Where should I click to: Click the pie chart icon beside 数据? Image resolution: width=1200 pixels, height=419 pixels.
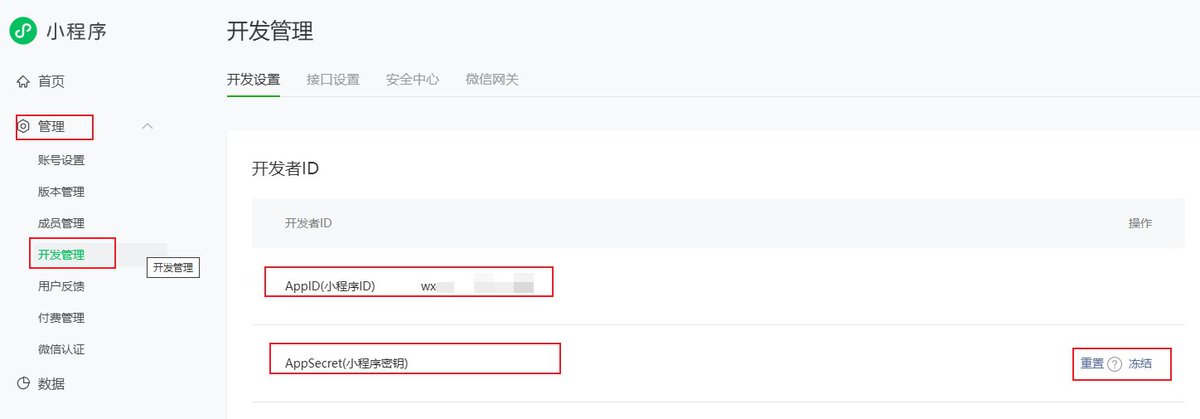pos(24,383)
